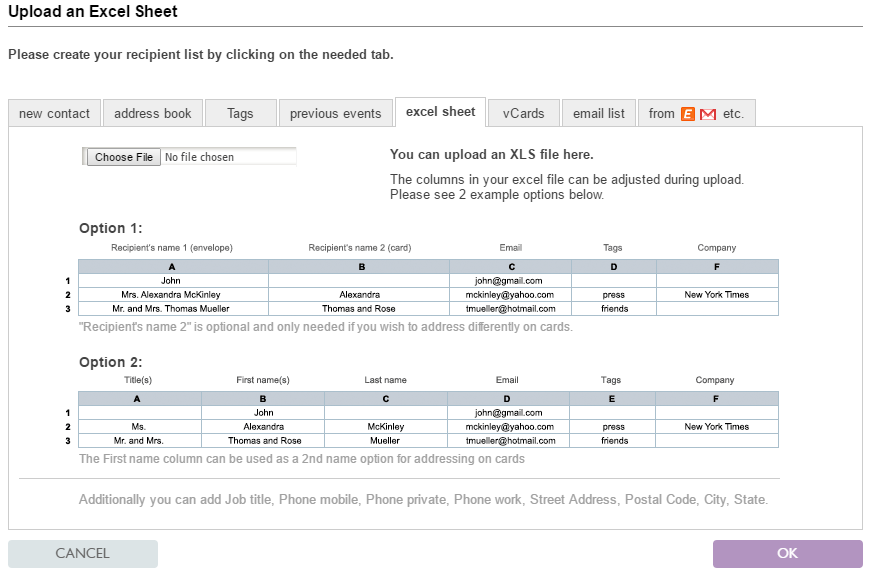Viewport: 870px width, 575px height.
Task: Click tmueller@hotmail.com in Option 2 table
Action: click(x=508, y=441)
